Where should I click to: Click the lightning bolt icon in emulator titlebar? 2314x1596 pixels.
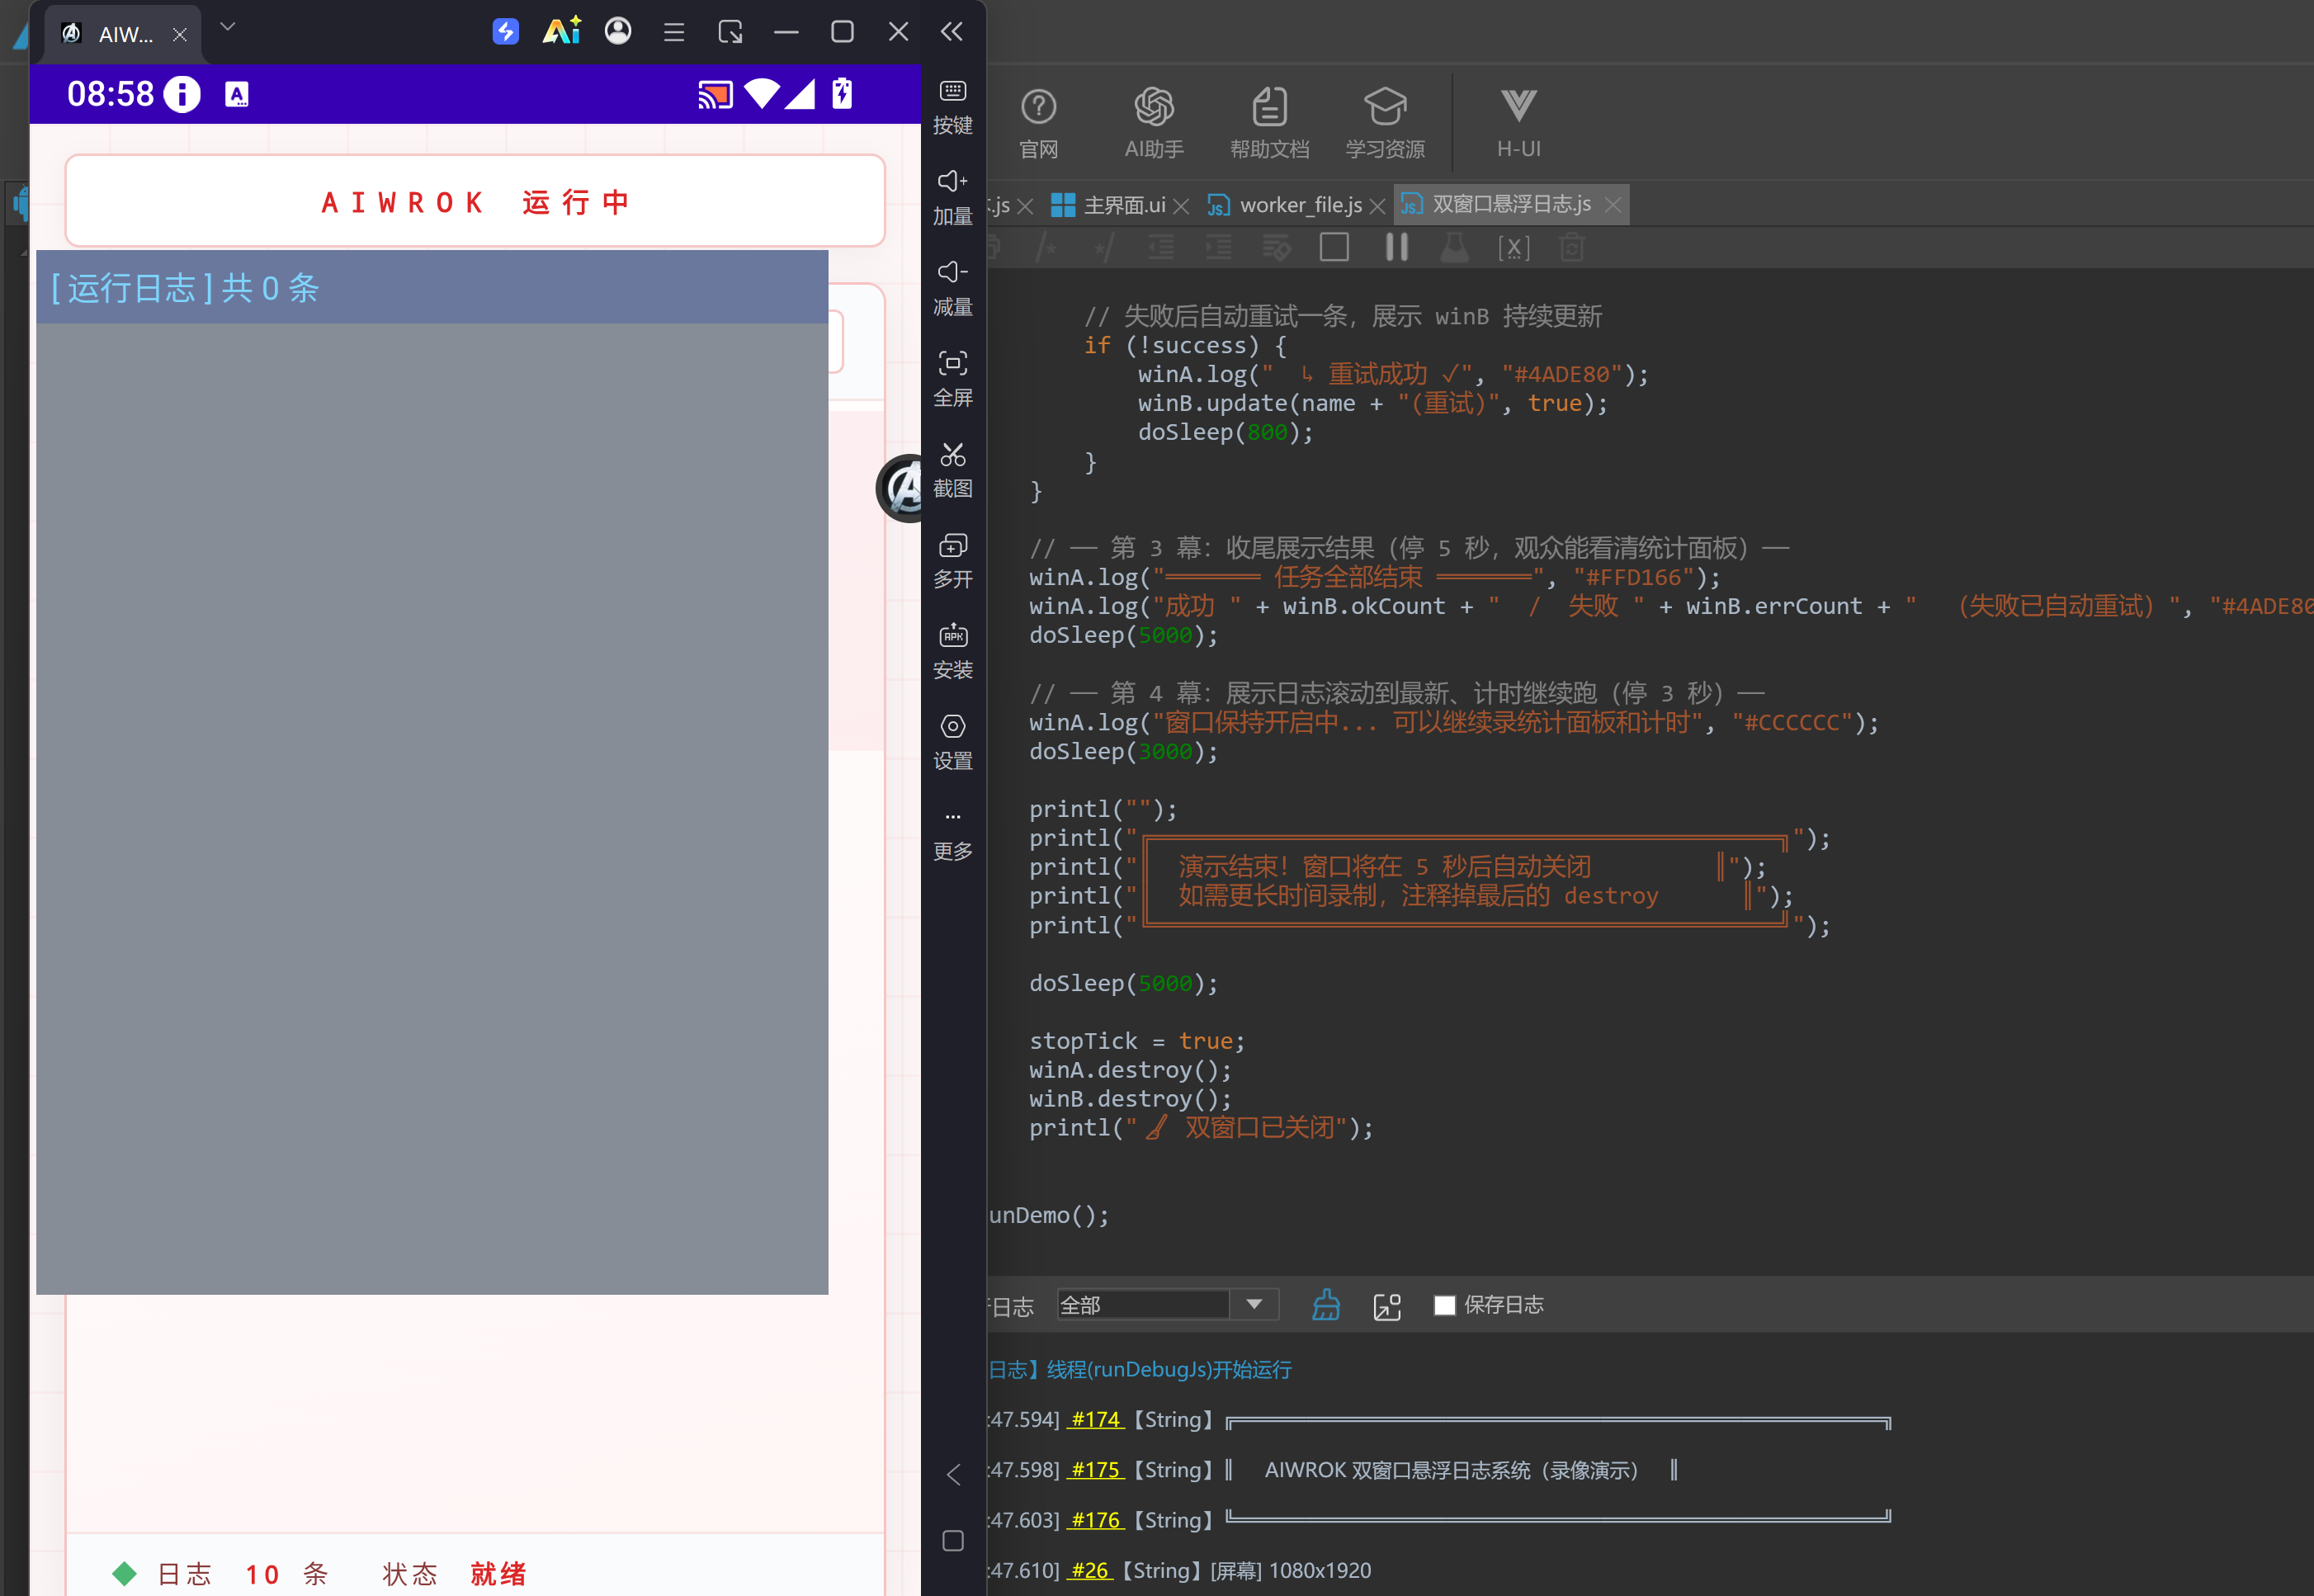(x=506, y=31)
